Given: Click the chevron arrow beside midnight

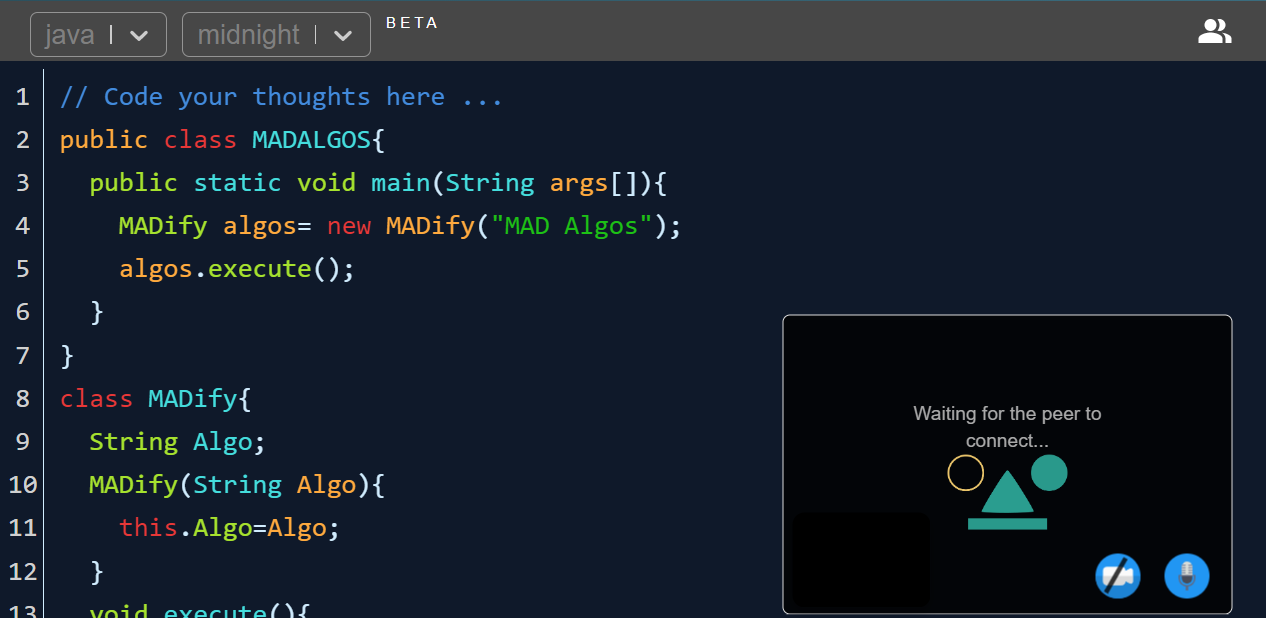Looking at the screenshot, I should pos(343,35).
